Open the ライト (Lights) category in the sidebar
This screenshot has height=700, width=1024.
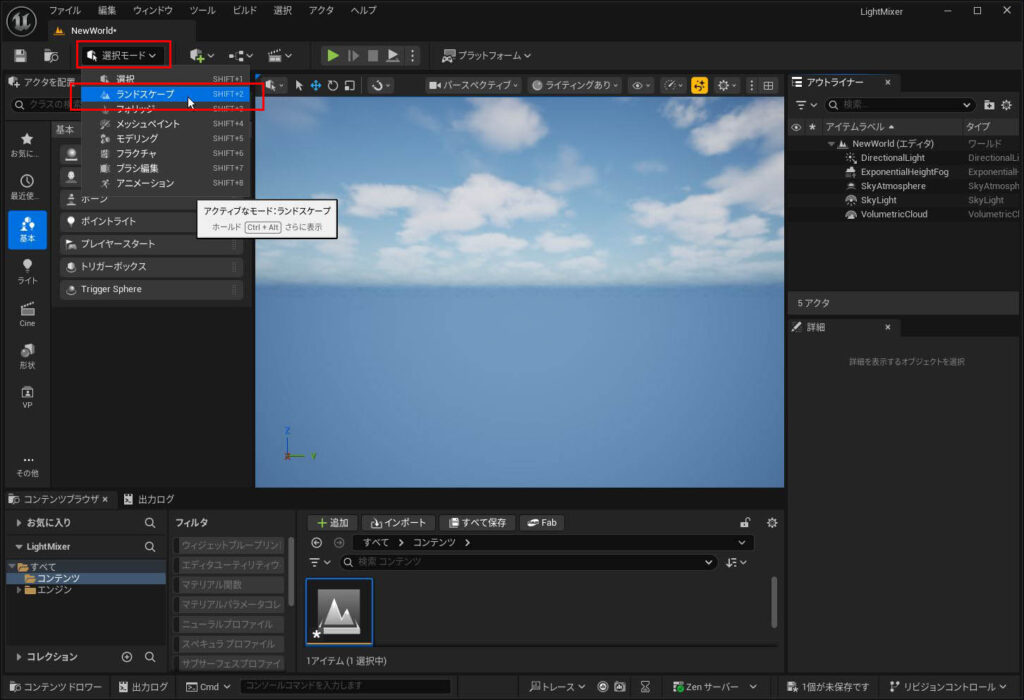pos(27,271)
